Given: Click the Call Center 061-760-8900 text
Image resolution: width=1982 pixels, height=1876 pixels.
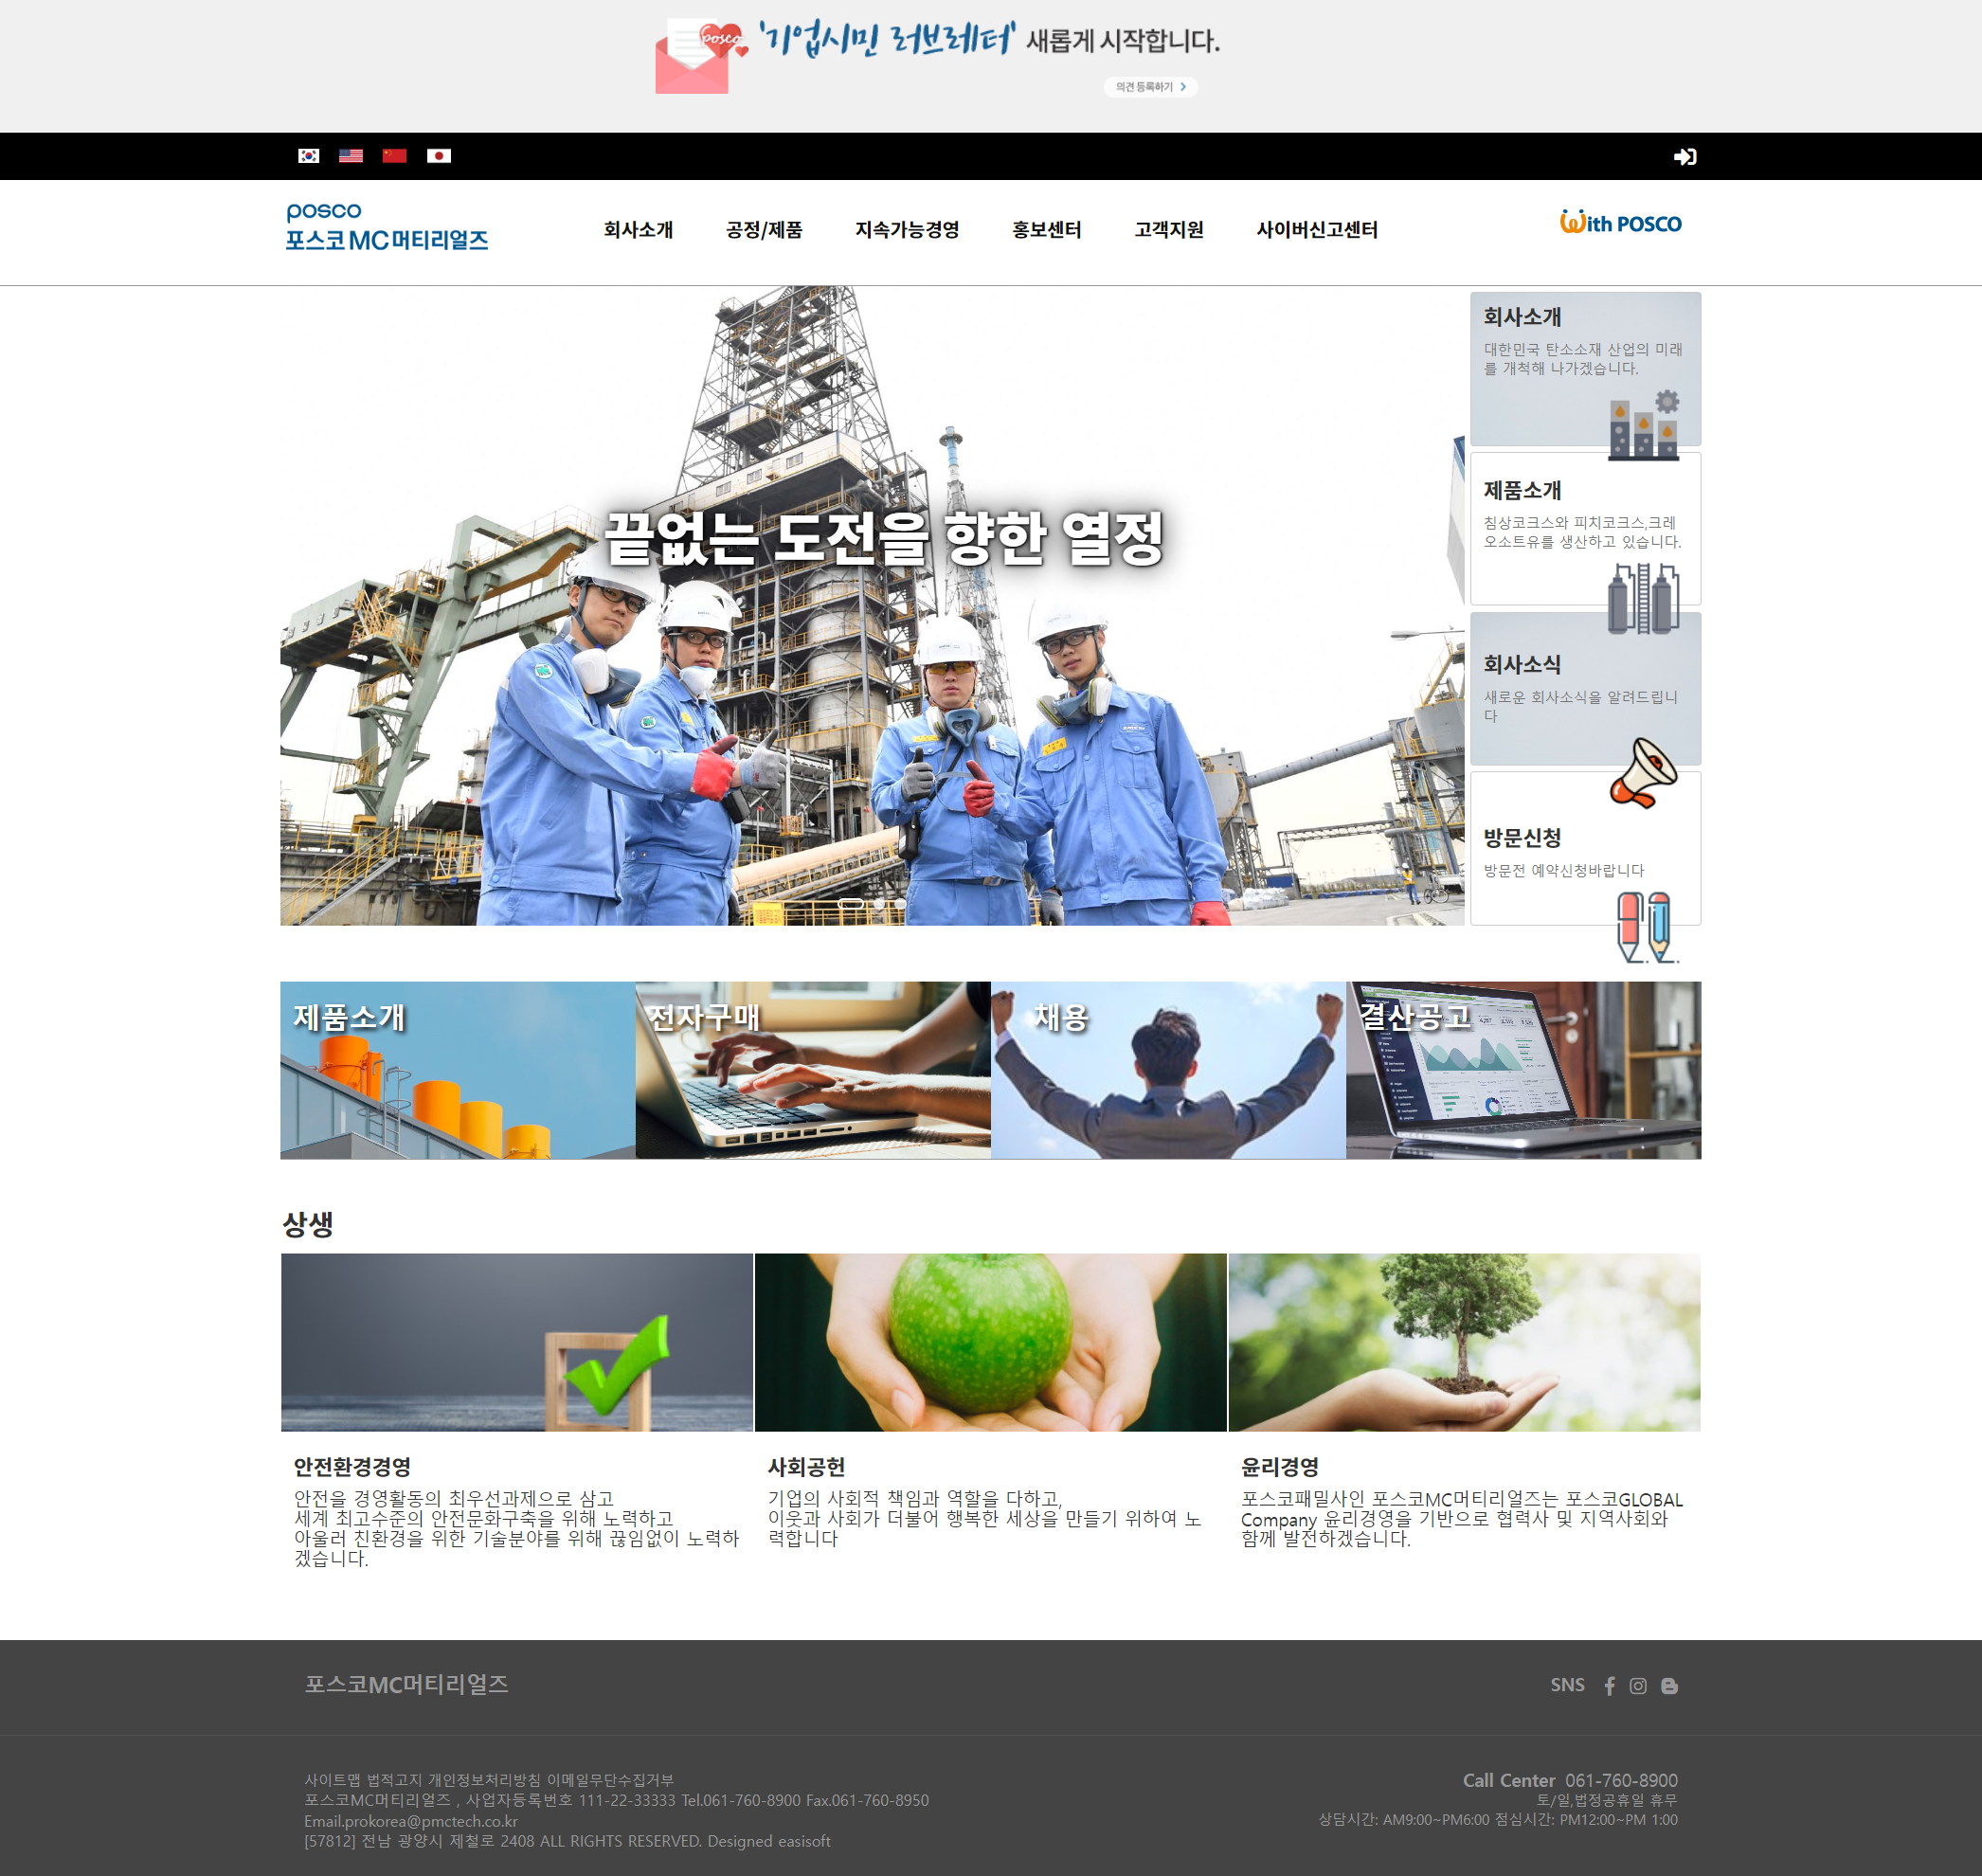Looking at the screenshot, I should 1570,1781.
